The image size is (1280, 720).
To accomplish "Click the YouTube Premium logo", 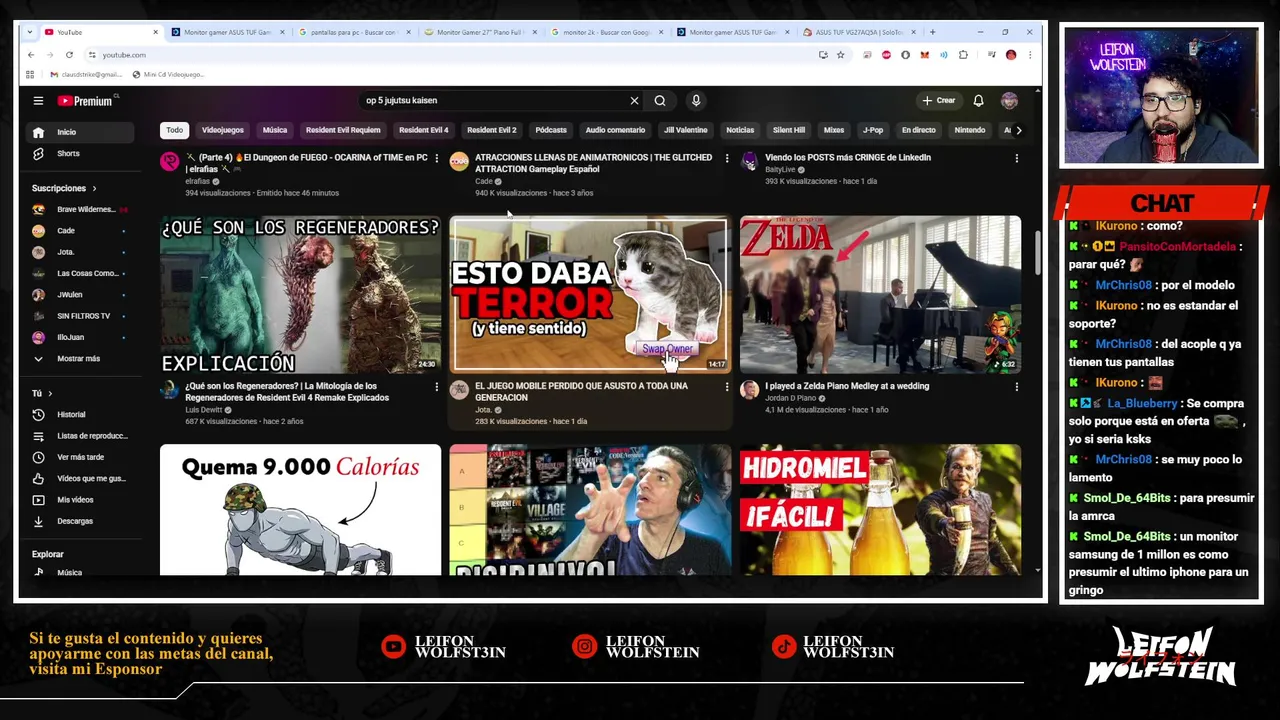I will (85, 101).
